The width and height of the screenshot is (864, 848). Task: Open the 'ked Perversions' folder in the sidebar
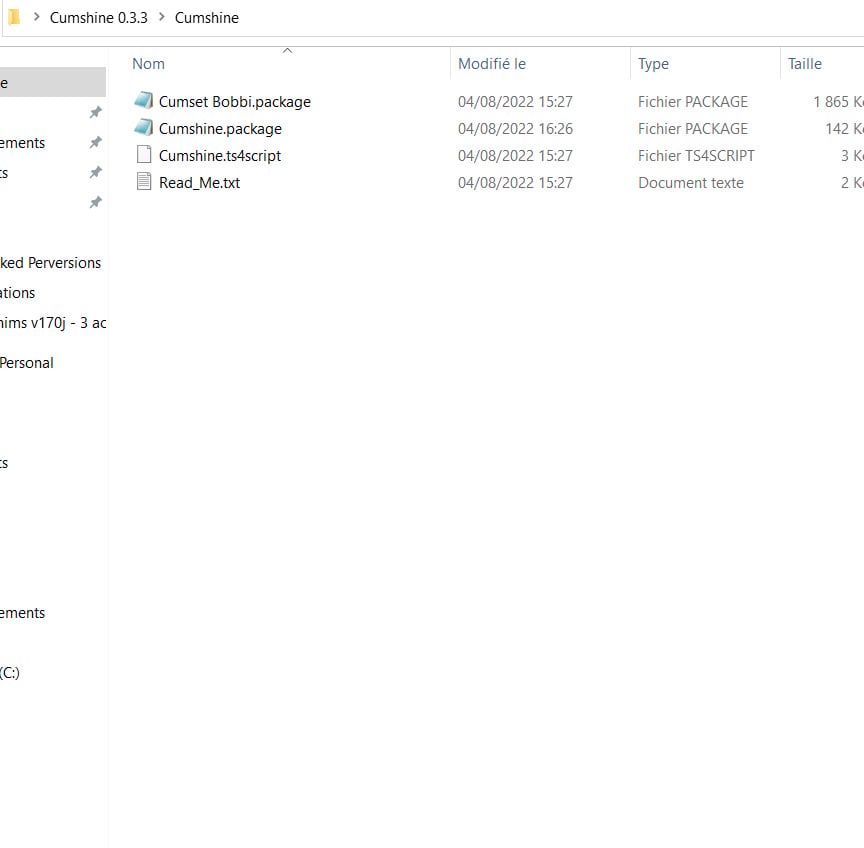click(50, 263)
